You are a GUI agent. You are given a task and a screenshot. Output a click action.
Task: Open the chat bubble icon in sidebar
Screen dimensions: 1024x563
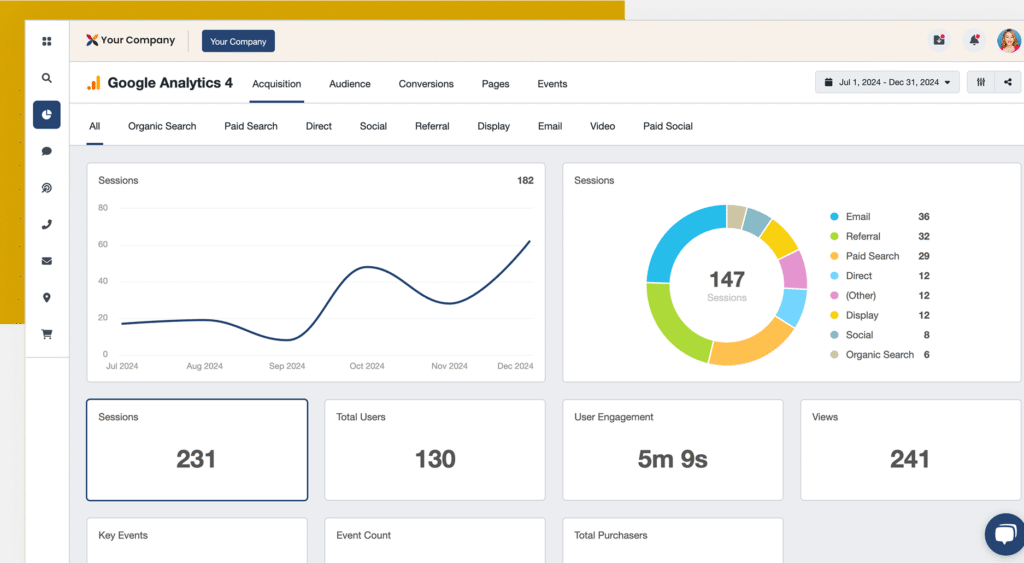click(46, 151)
